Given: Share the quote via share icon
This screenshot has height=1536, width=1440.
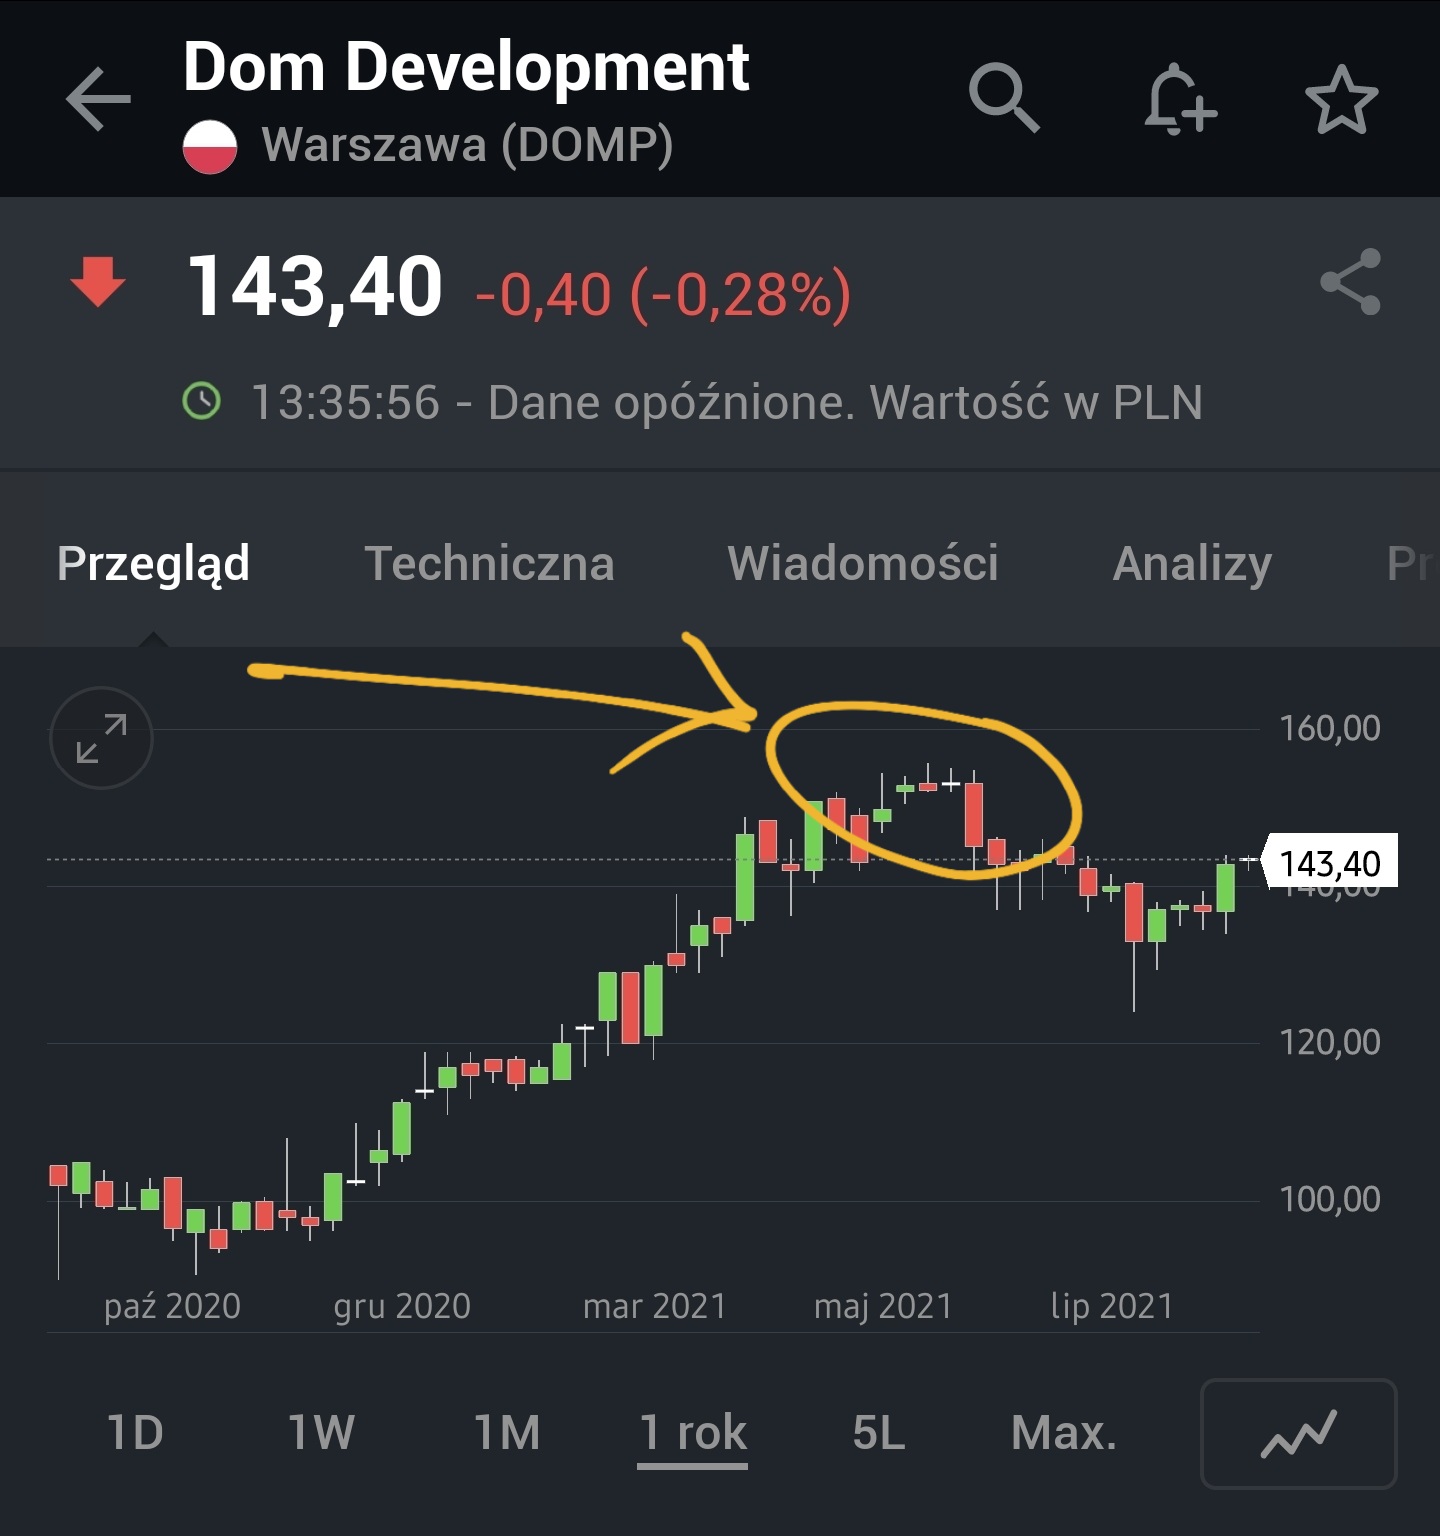Looking at the screenshot, I should pos(1350,283).
